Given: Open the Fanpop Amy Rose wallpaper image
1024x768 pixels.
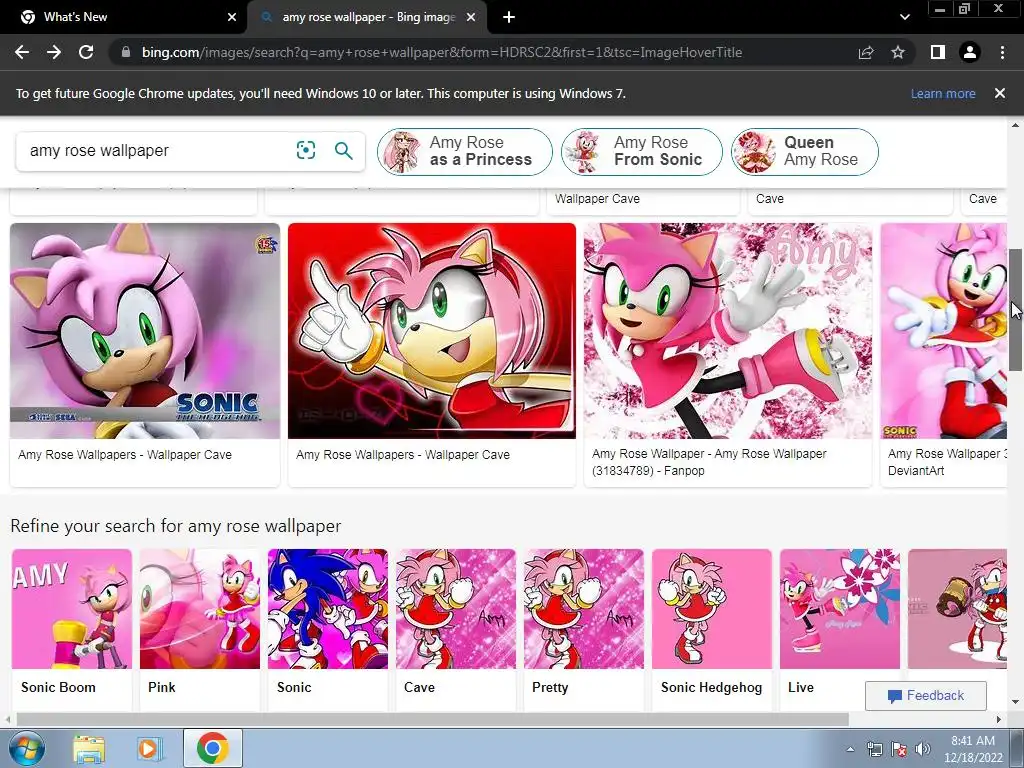Looking at the screenshot, I should 728,331.
